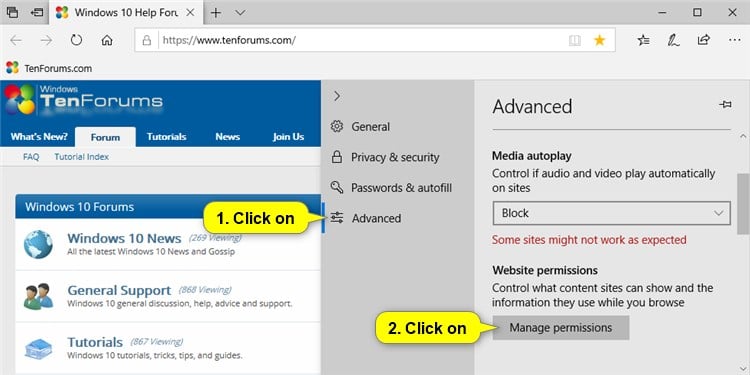The image size is (750, 375).
Task: Go to the home page icon
Action: point(107,40)
